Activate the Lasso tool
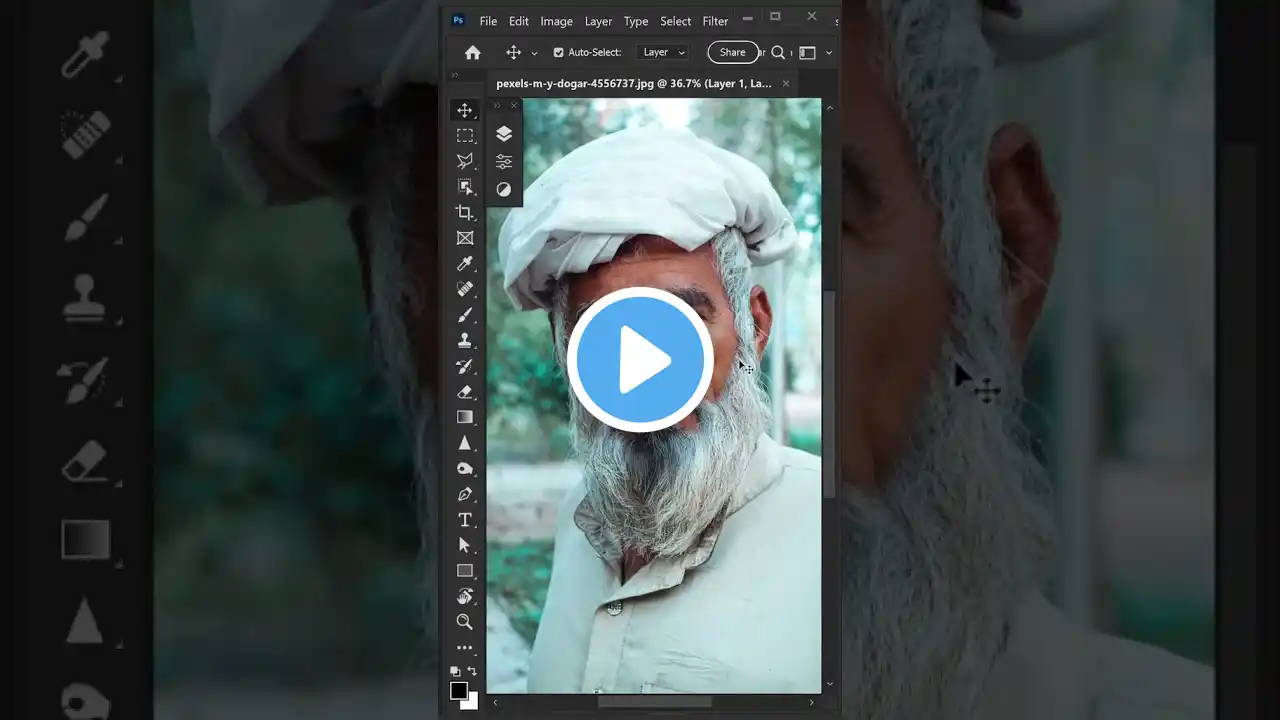This screenshot has width=1280, height=720. [x=464, y=161]
